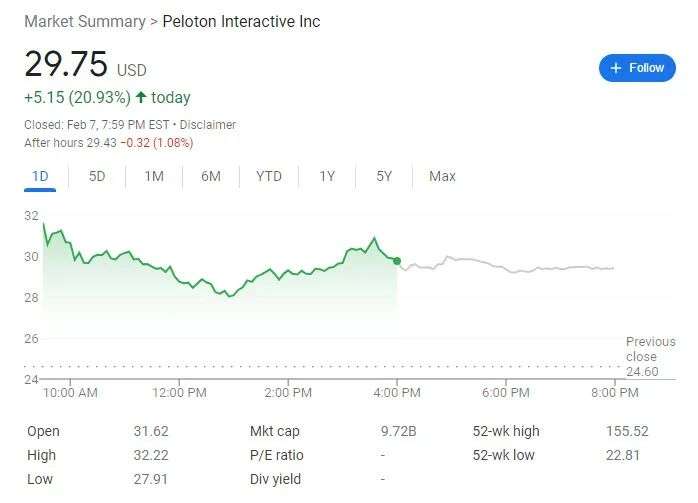698x503 pixels.
Task: Click the 29.75 stock price
Action: [x=66, y=65]
